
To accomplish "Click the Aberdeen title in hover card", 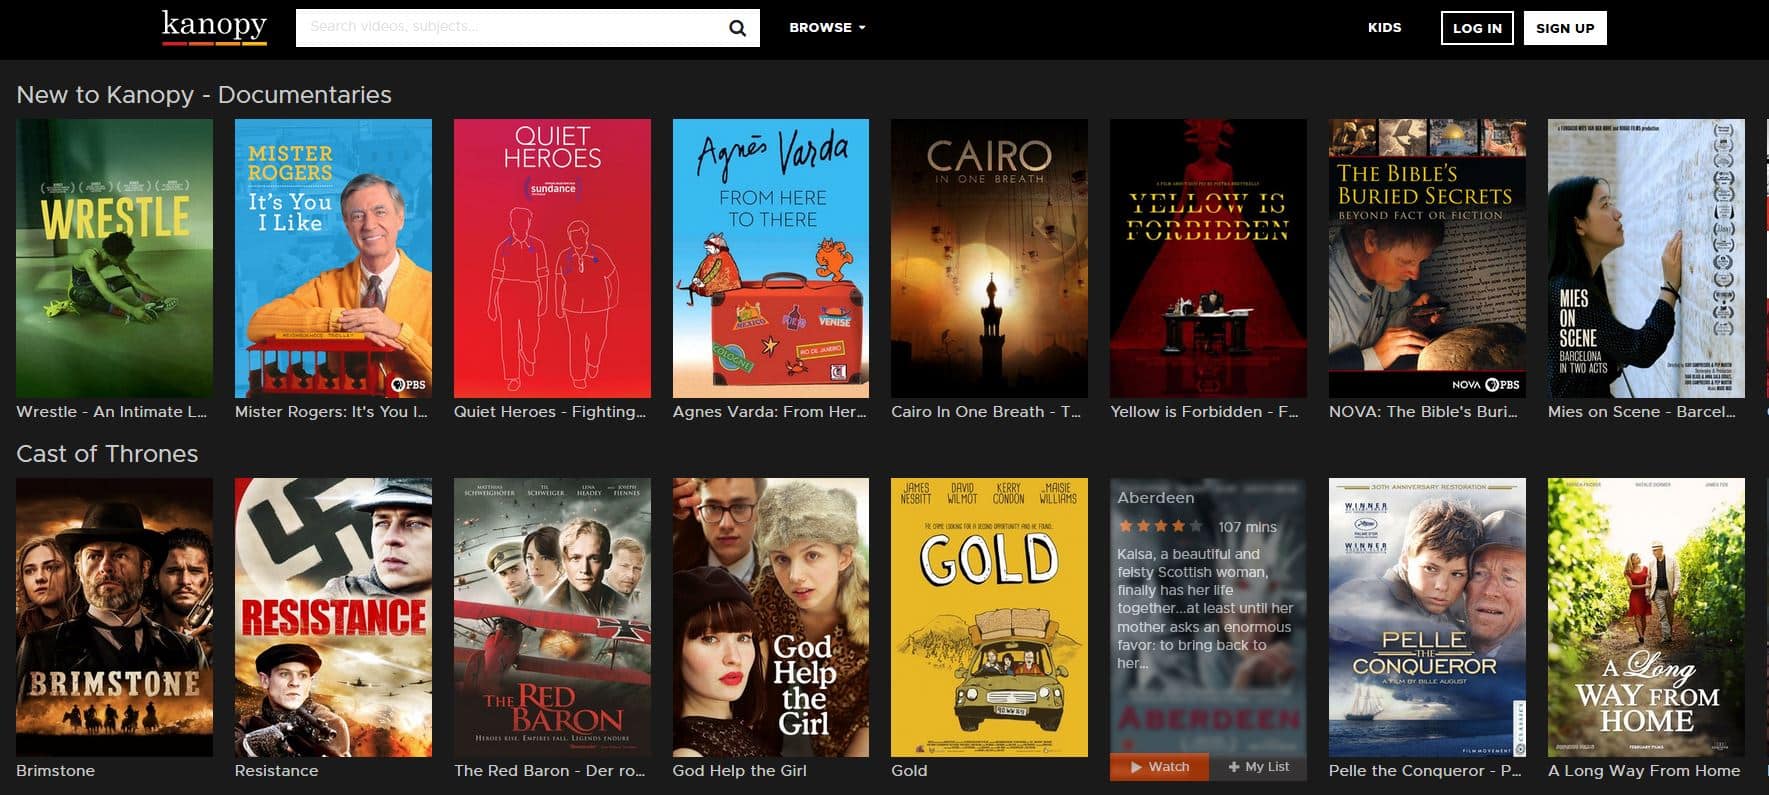I will [x=1156, y=497].
